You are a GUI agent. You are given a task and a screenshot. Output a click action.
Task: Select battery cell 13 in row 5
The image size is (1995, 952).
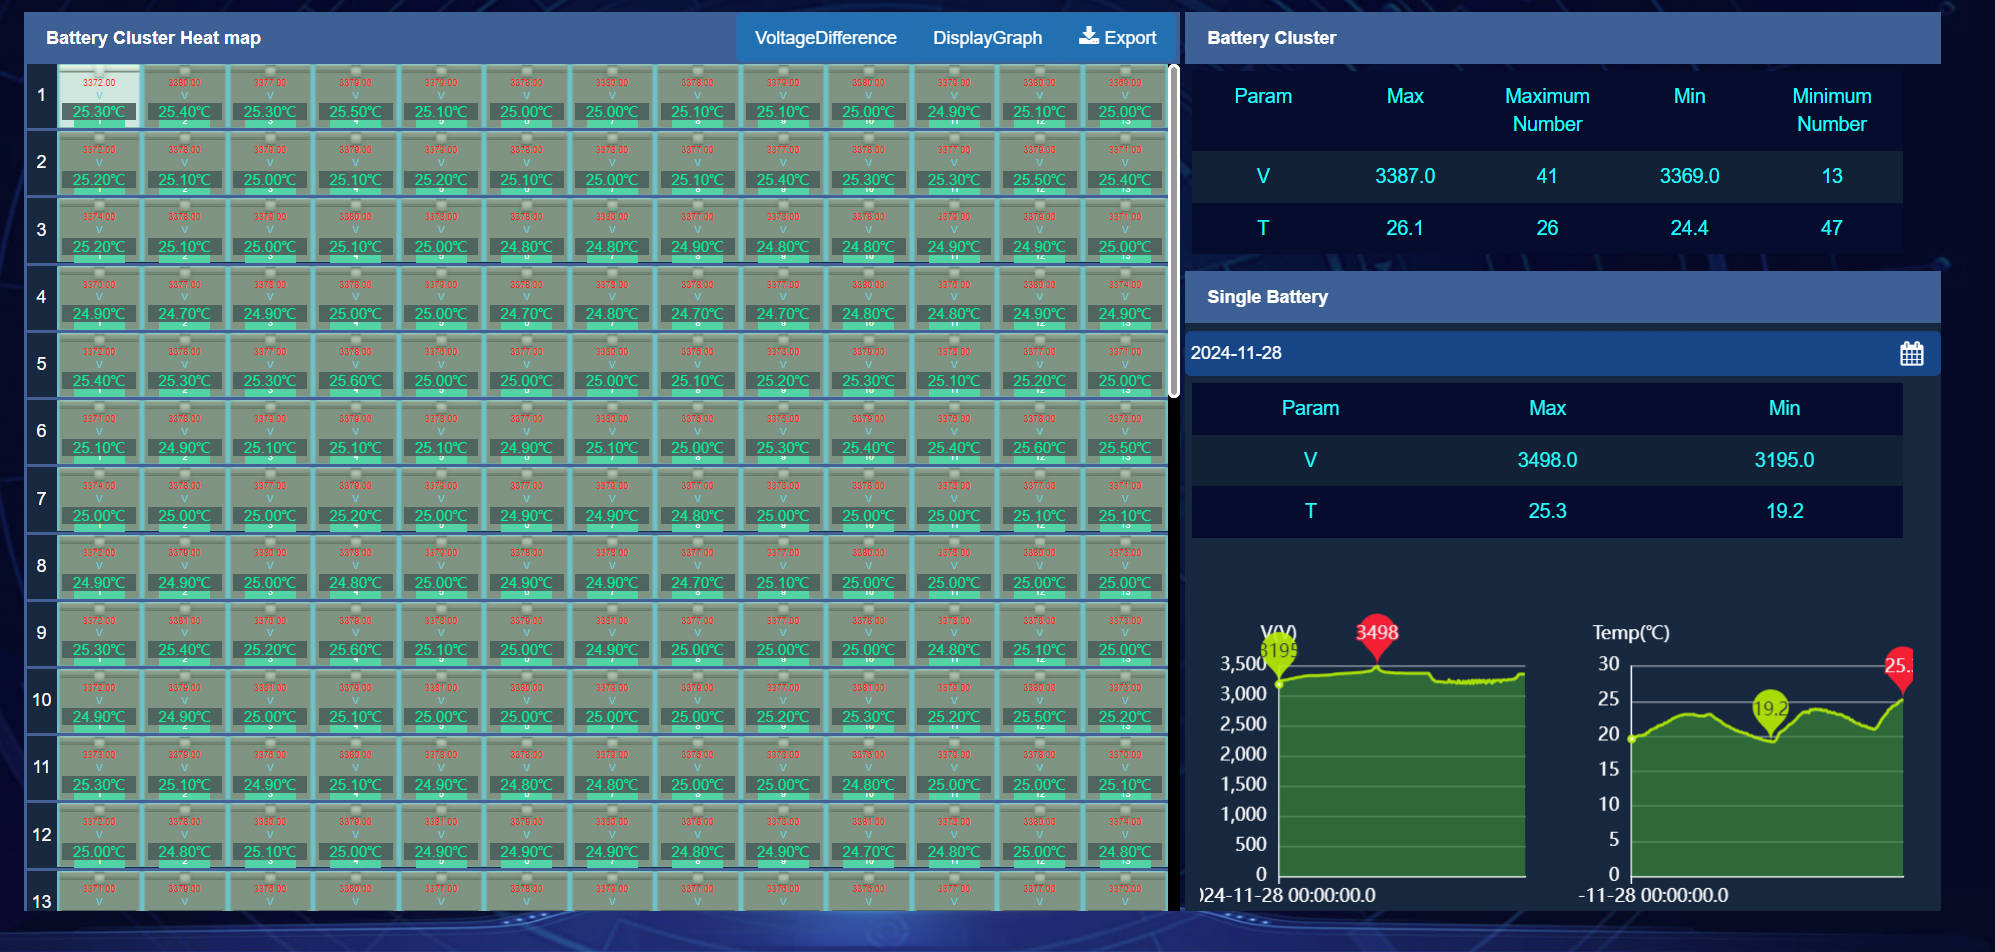pos(1126,365)
